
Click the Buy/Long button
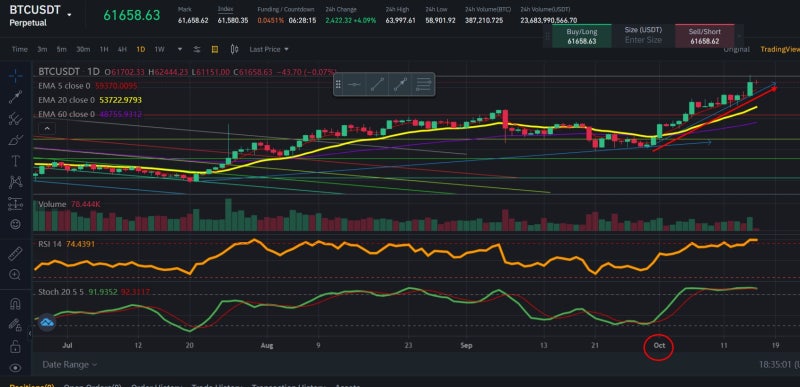click(x=582, y=36)
